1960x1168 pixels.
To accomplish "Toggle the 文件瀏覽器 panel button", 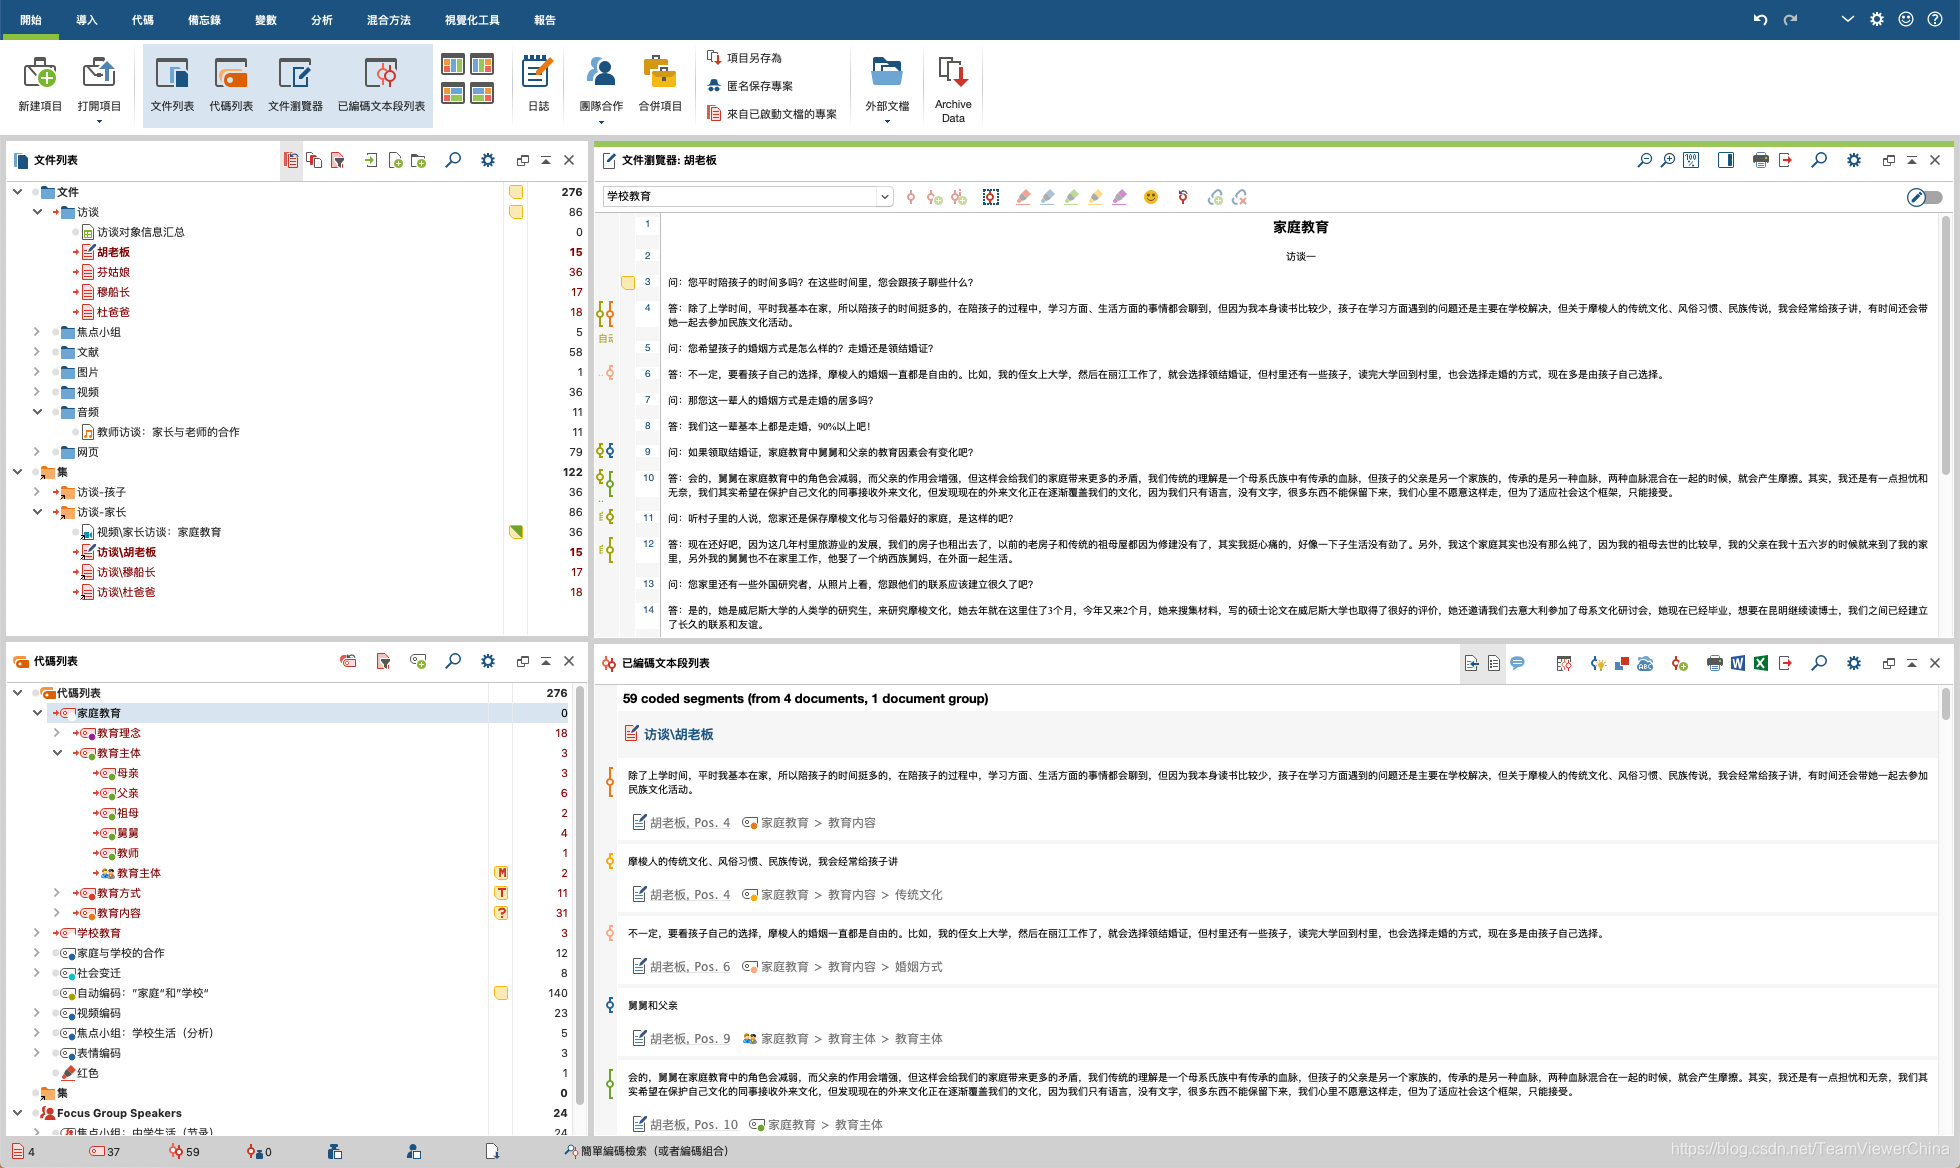I will click(295, 84).
